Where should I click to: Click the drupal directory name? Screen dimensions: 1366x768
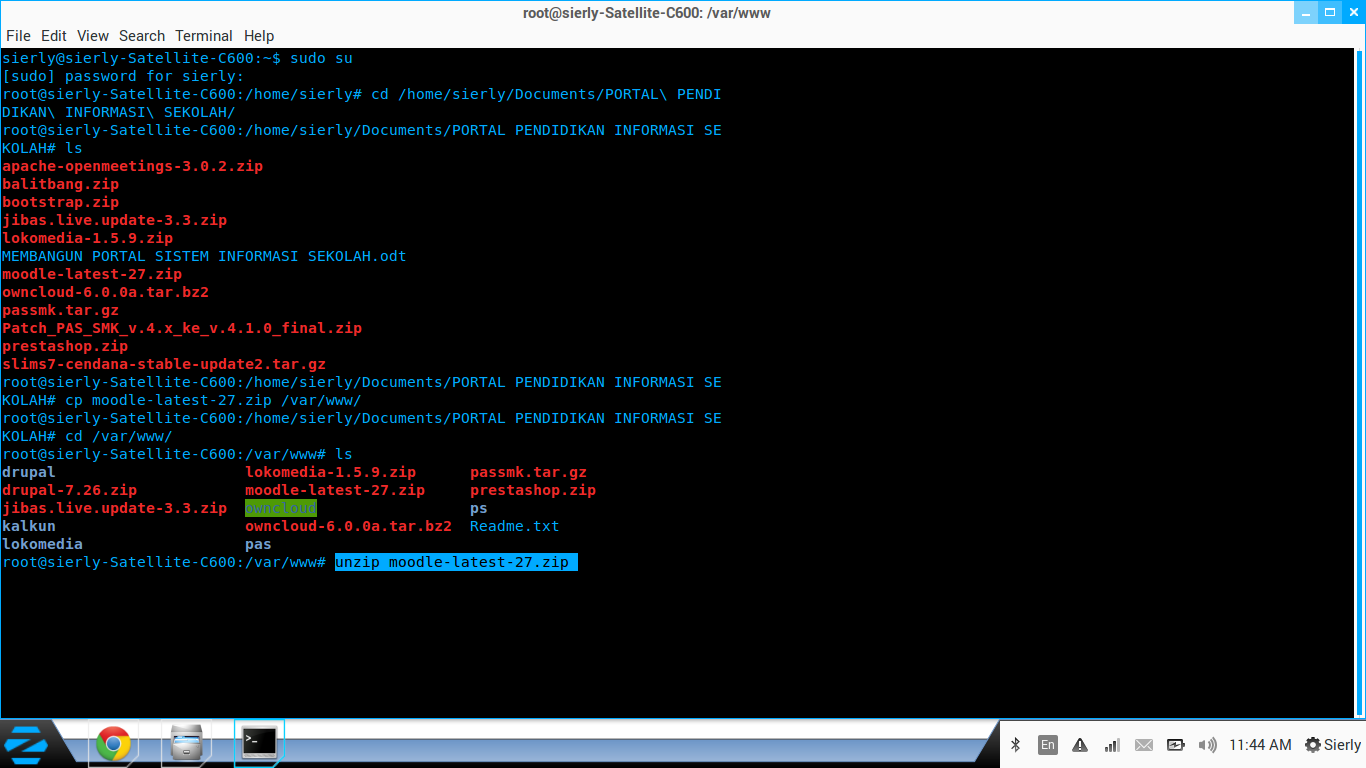[x=29, y=472]
